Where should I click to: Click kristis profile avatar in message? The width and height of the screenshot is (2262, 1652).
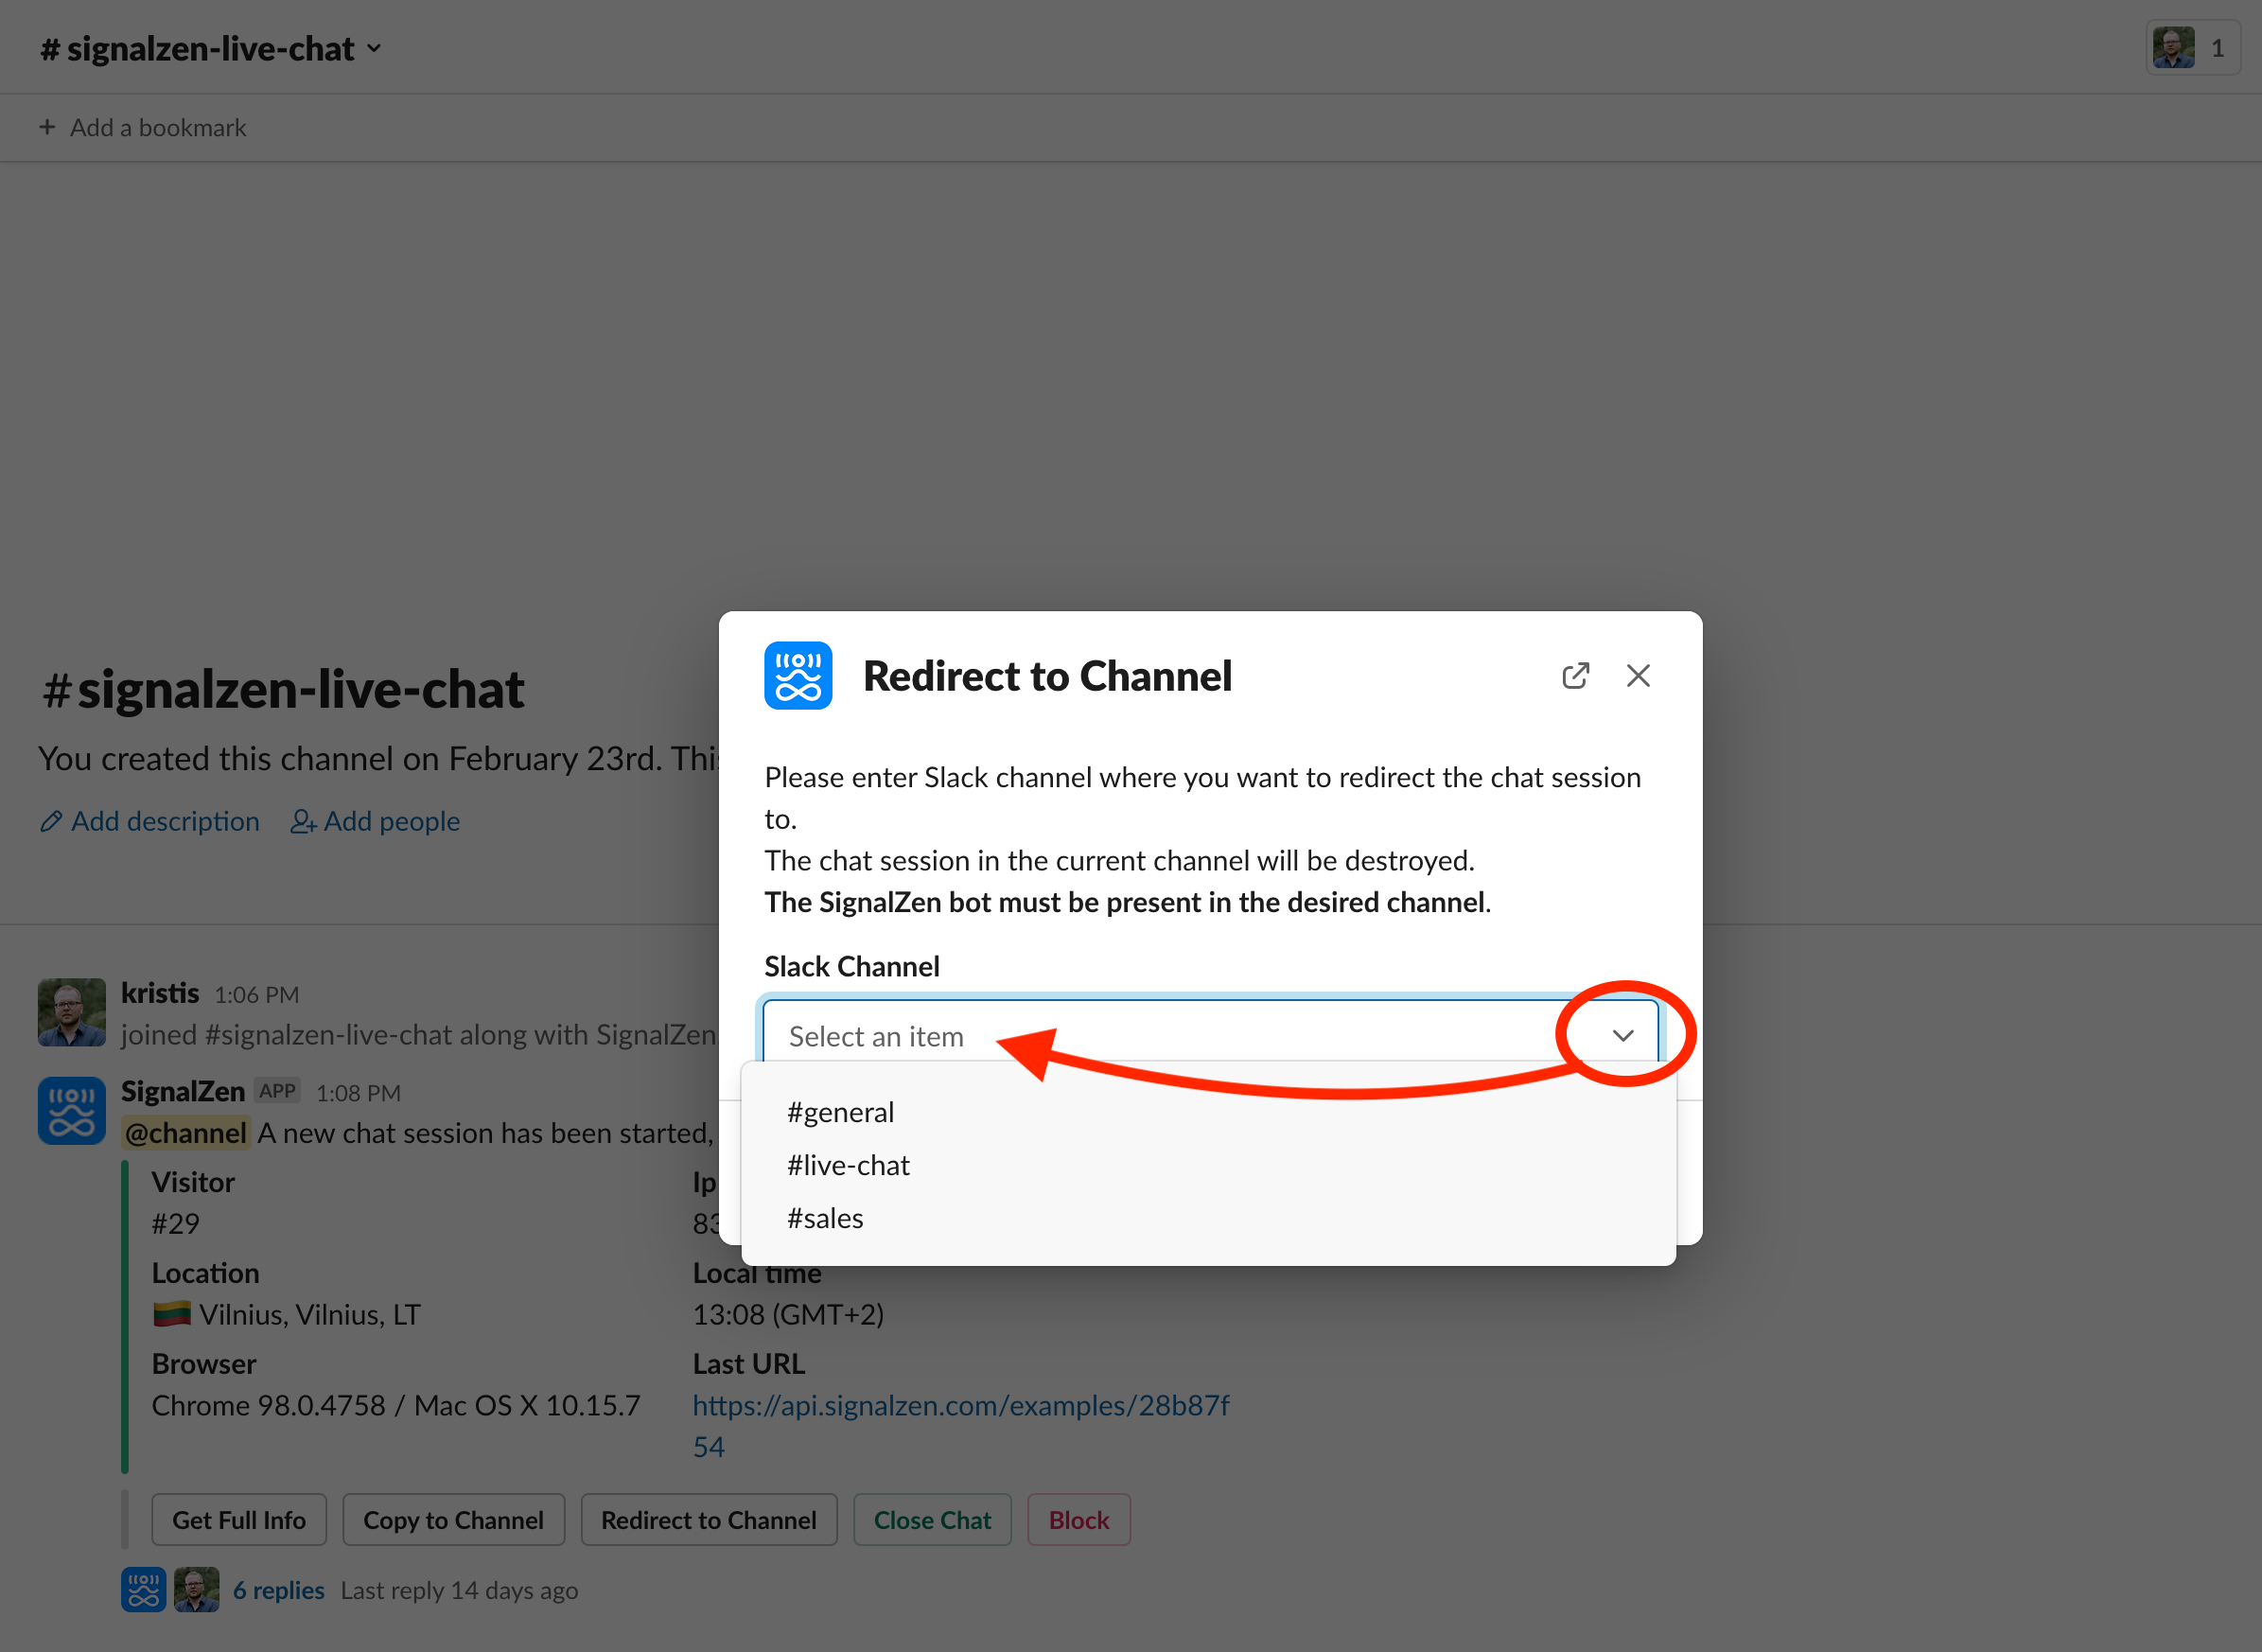pyautogui.click(x=71, y=1012)
